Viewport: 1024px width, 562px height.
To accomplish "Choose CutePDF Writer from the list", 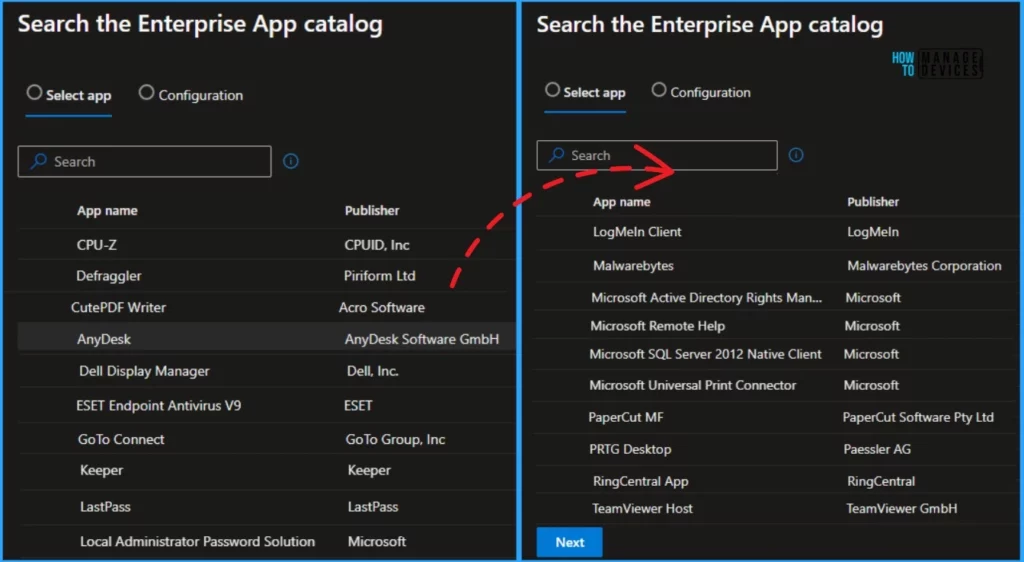I will pyautogui.click(x=118, y=307).
